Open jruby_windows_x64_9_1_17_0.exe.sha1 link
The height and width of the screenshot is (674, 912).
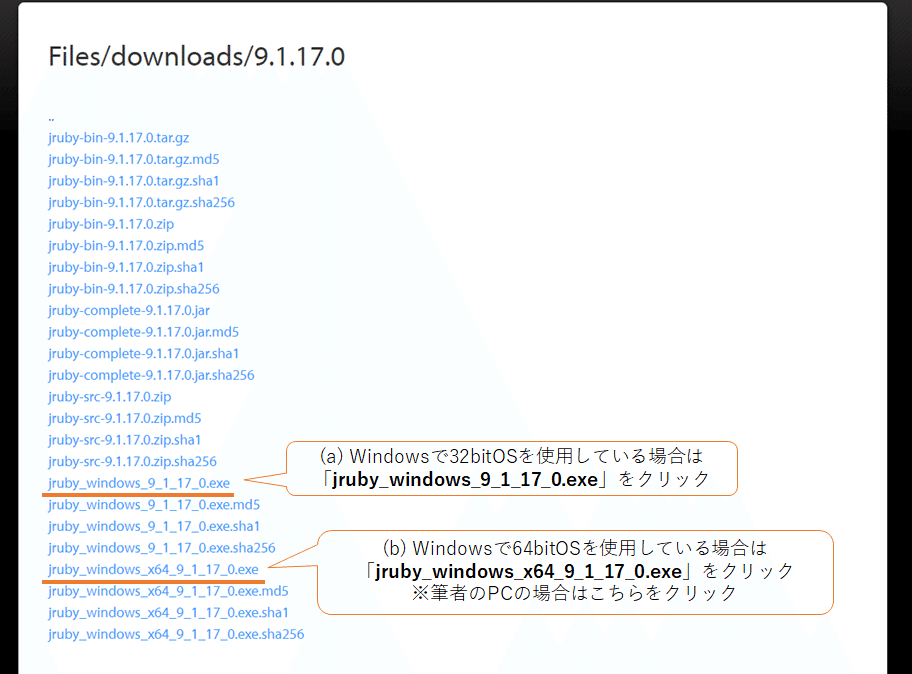pyautogui.click(x=169, y=612)
